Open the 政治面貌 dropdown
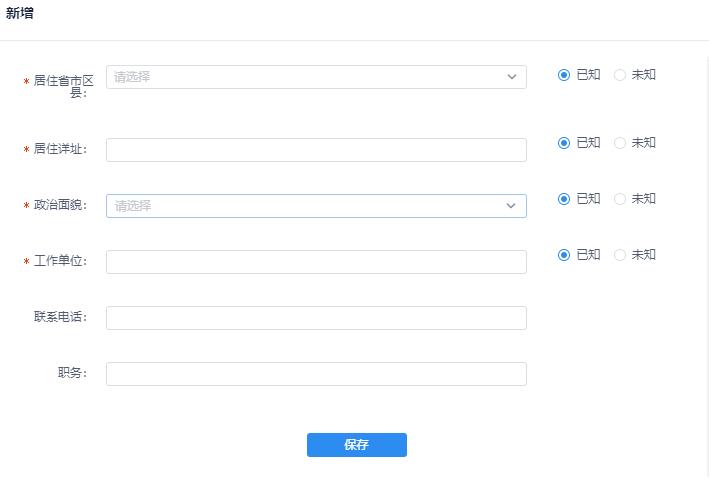This screenshot has height=480, width=709. (x=300, y=206)
